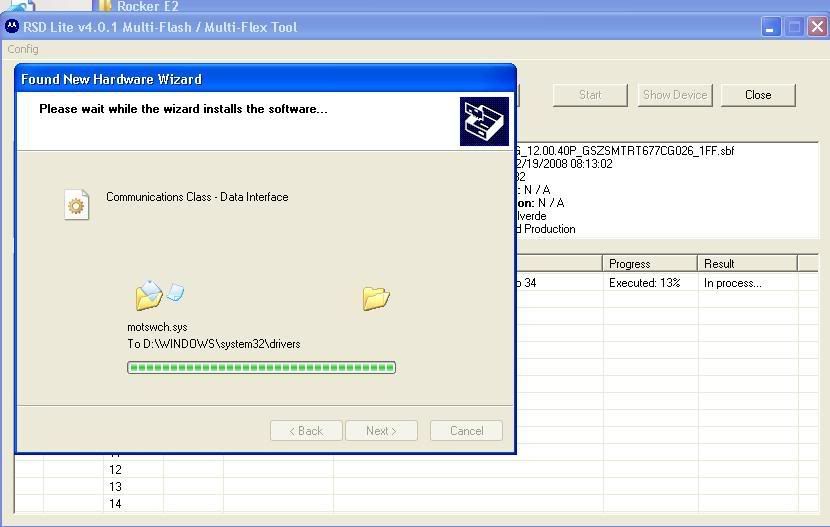Click the In process... result cell
Image resolution: width=830 pixels, height=527 pixels.
point(747,283)
